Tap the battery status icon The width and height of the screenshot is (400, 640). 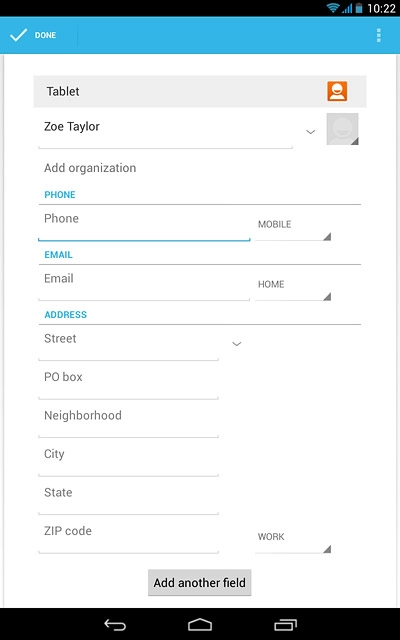tap(359, 8)
